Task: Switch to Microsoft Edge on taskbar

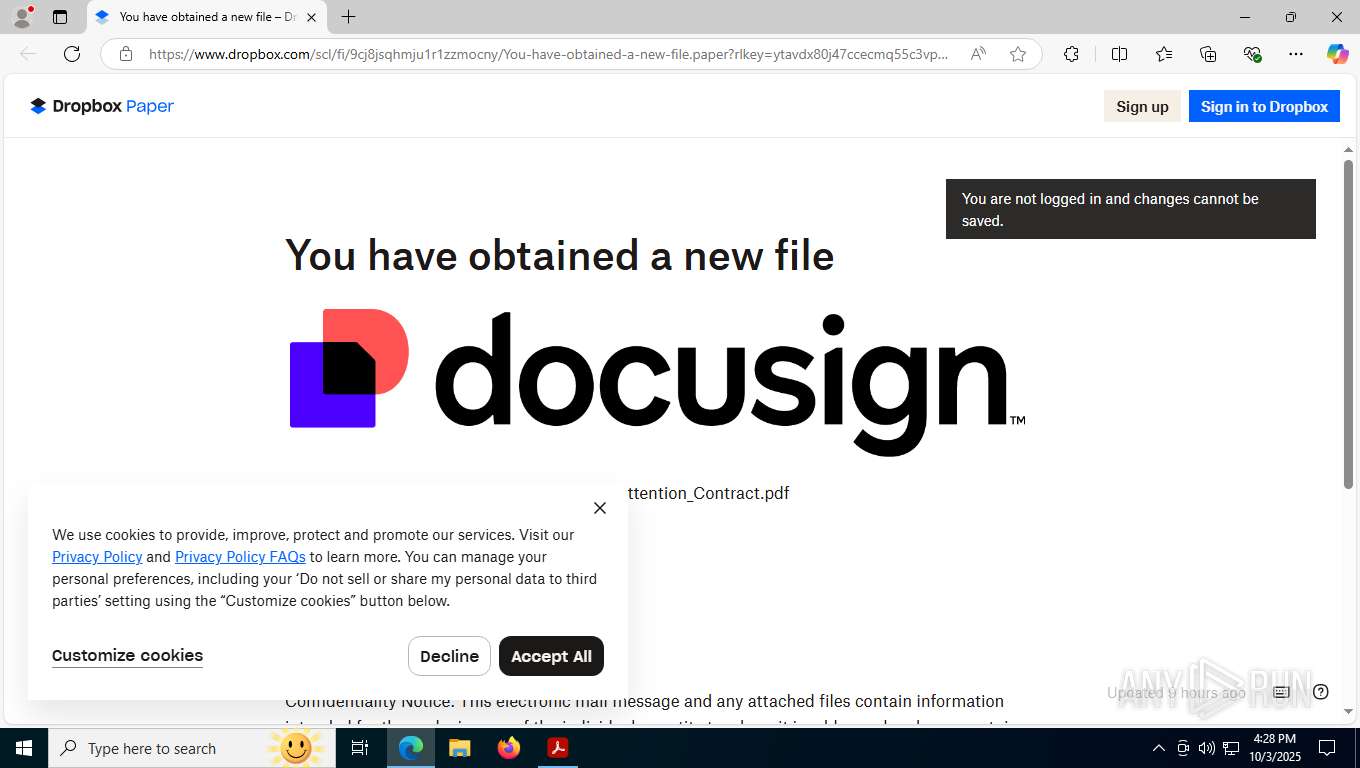Action: 411,748
